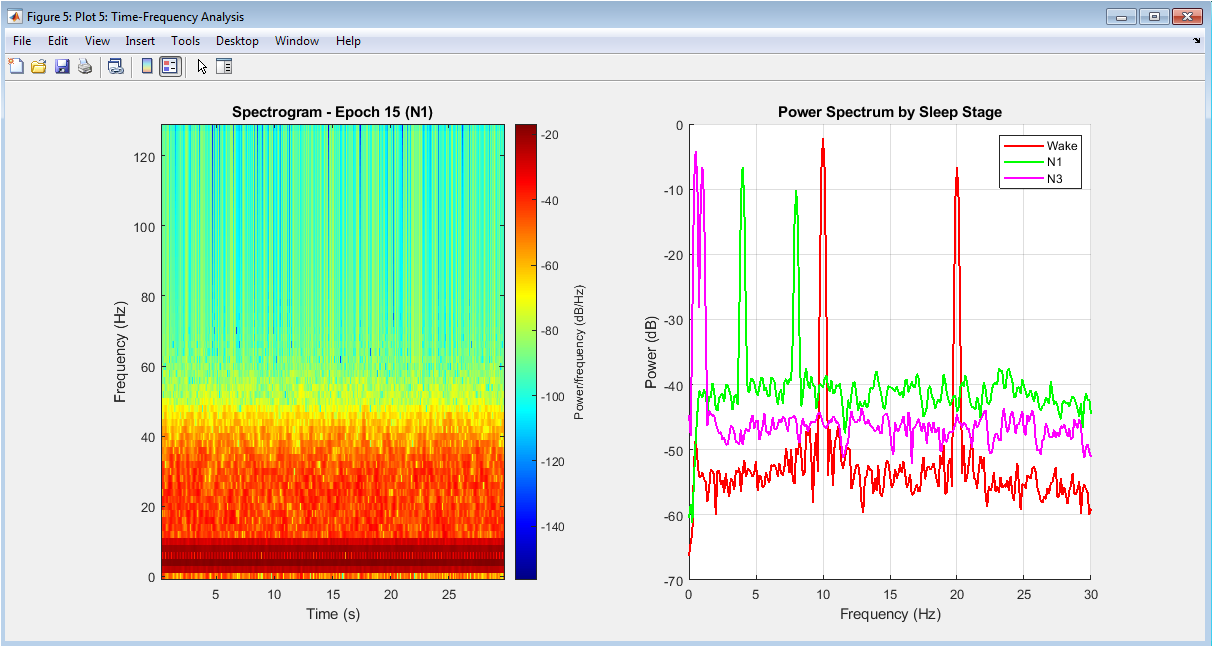Toggle the Insert Legend toolbar button

(170, 67)
